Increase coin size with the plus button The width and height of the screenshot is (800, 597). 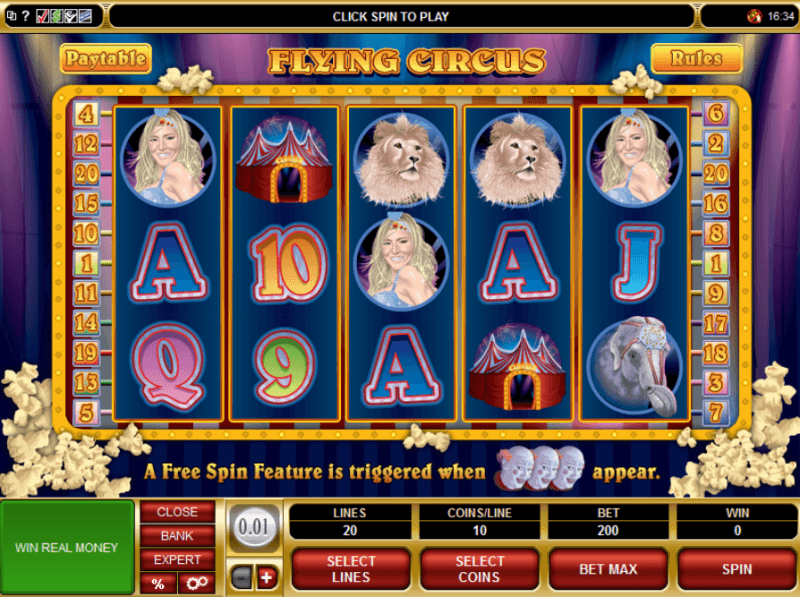pyautogui.click(x=267, y=578)
